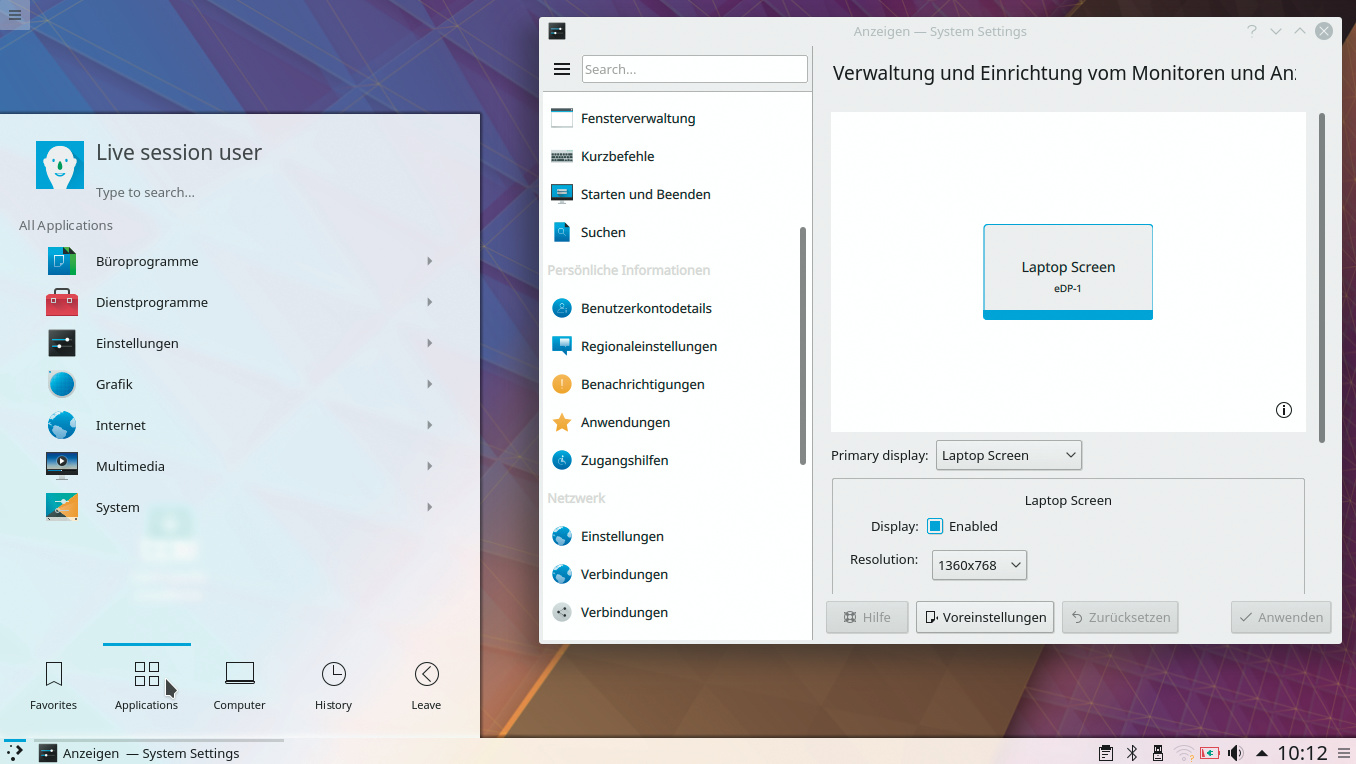Viewport: 1356px width, 764px height.
Task: Toggle the Display Enabled checkbox
Action: coord(935,526)
